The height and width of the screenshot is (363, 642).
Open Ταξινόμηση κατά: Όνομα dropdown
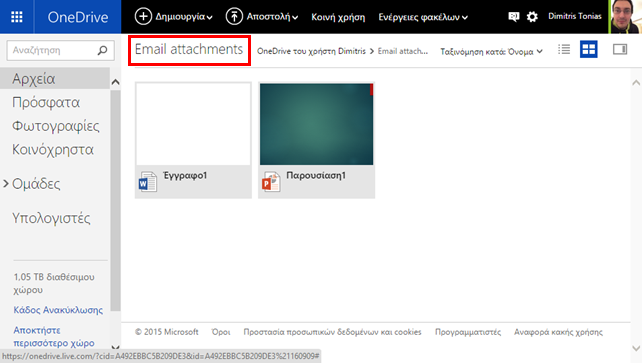click(x=491, y=52)
